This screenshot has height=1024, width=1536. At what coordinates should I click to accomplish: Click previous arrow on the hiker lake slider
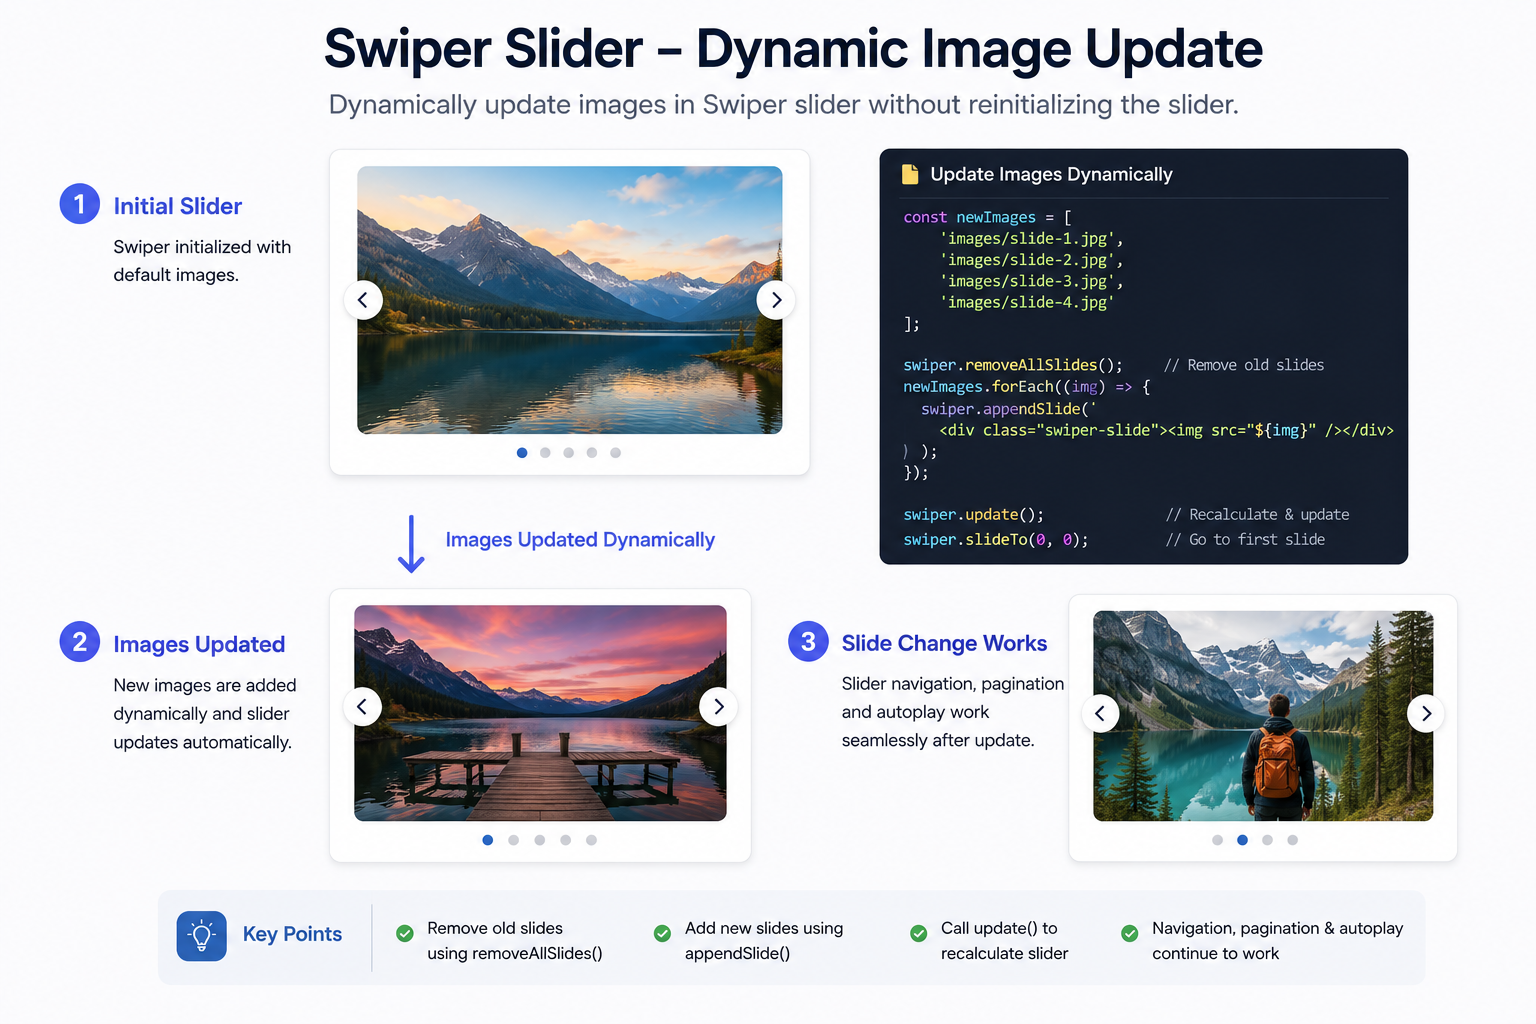1100,713
